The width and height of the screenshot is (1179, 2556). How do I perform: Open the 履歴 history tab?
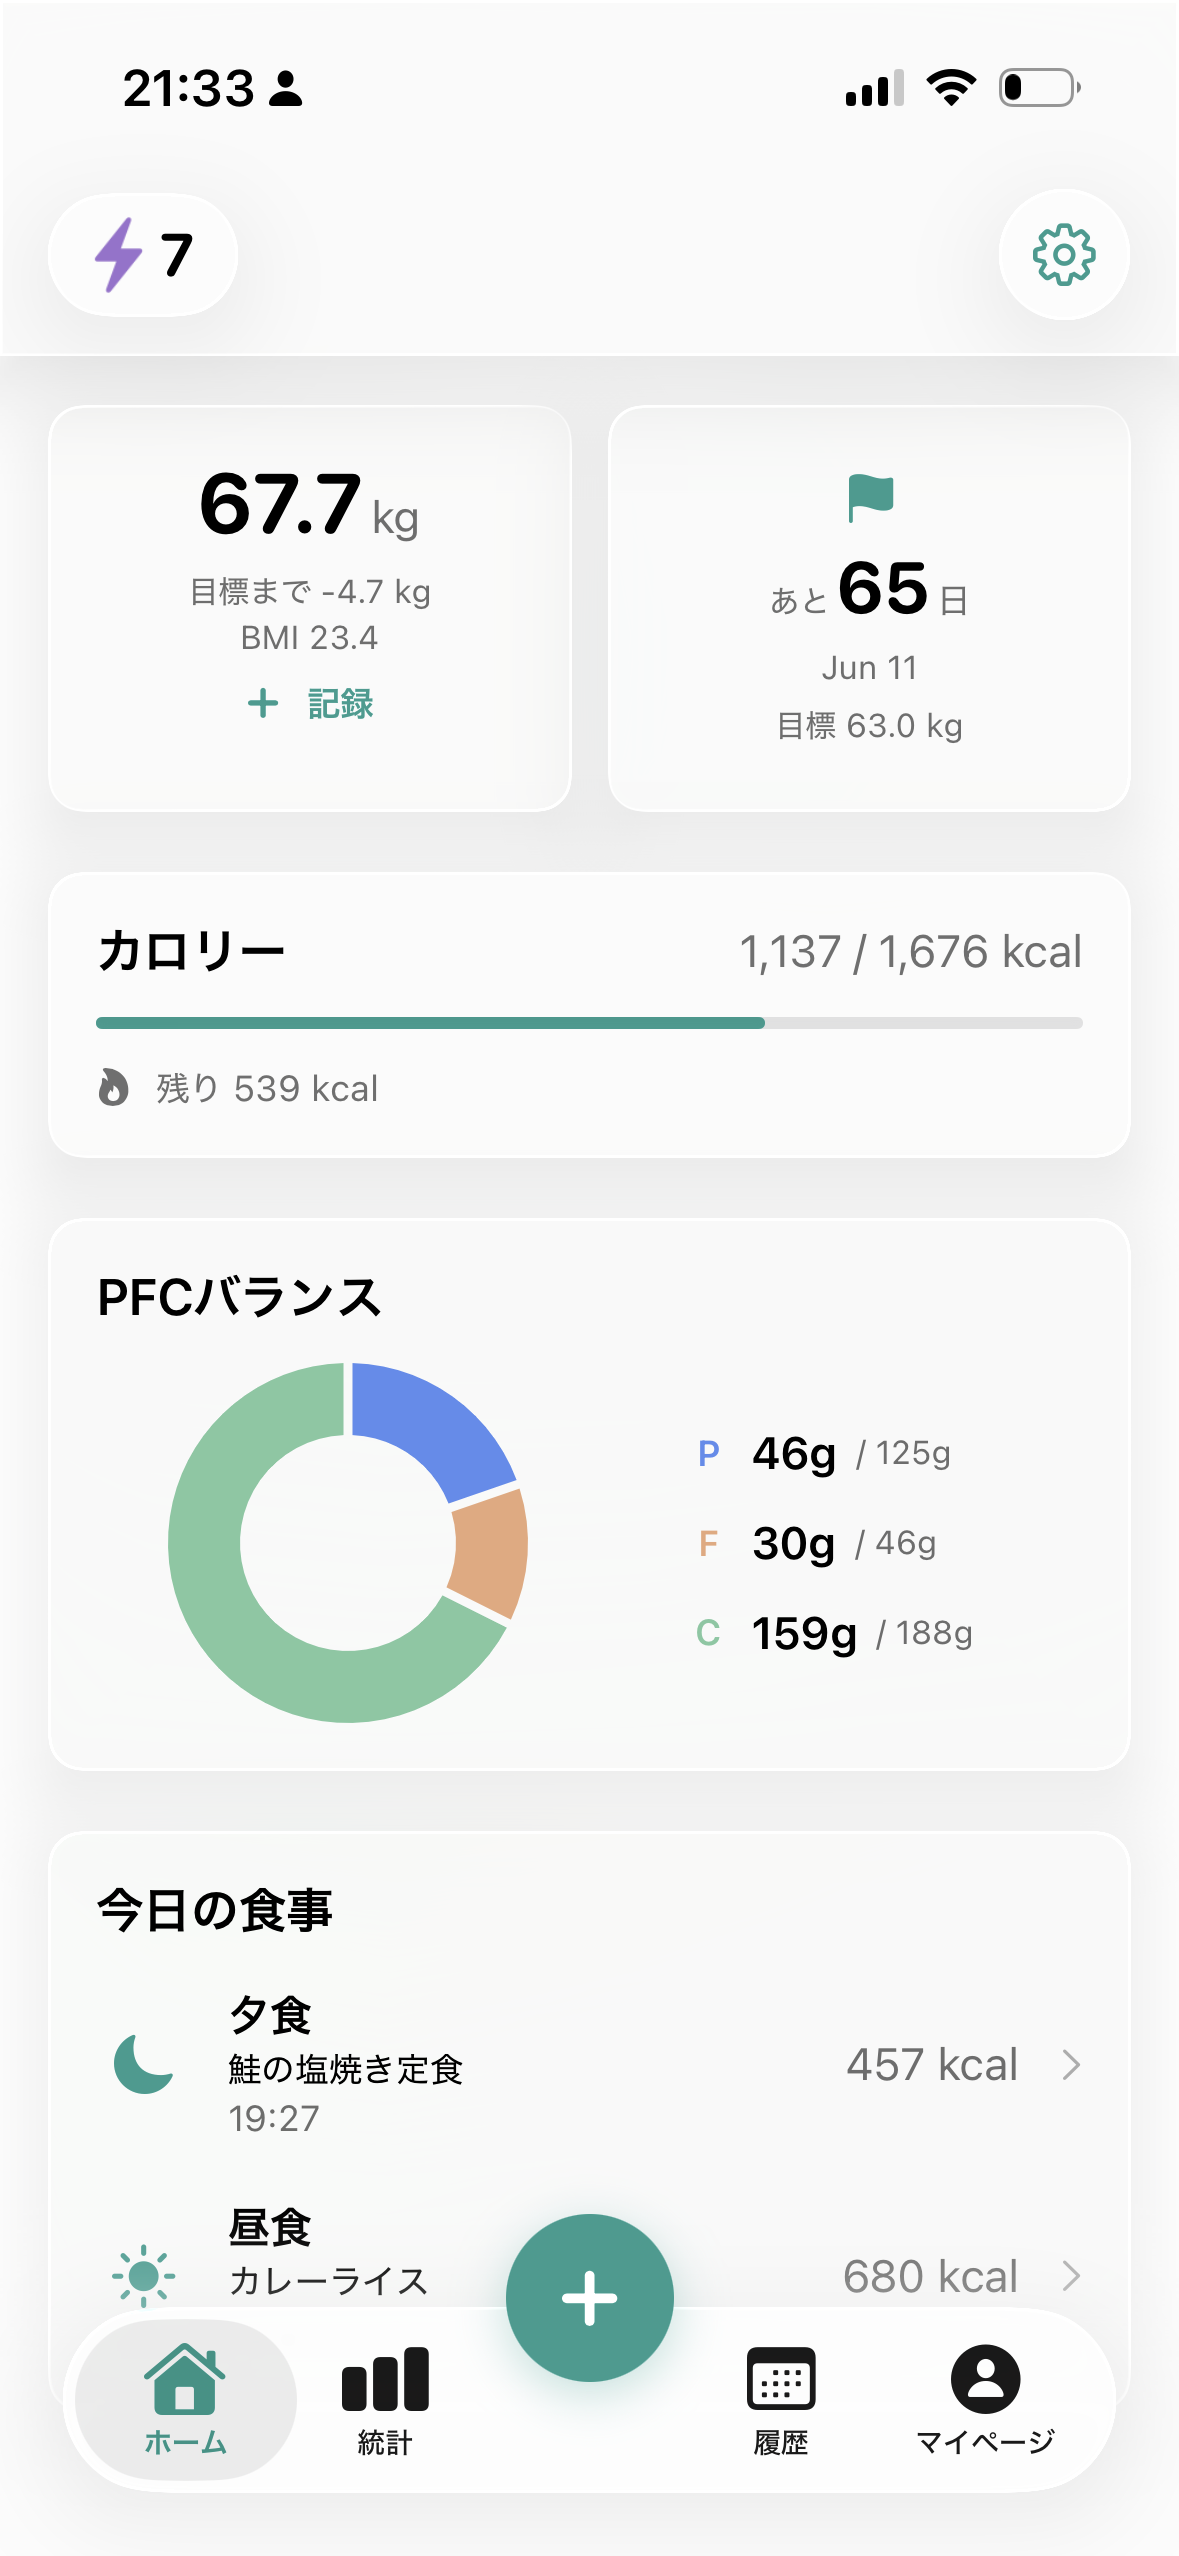coord(781,2398)
